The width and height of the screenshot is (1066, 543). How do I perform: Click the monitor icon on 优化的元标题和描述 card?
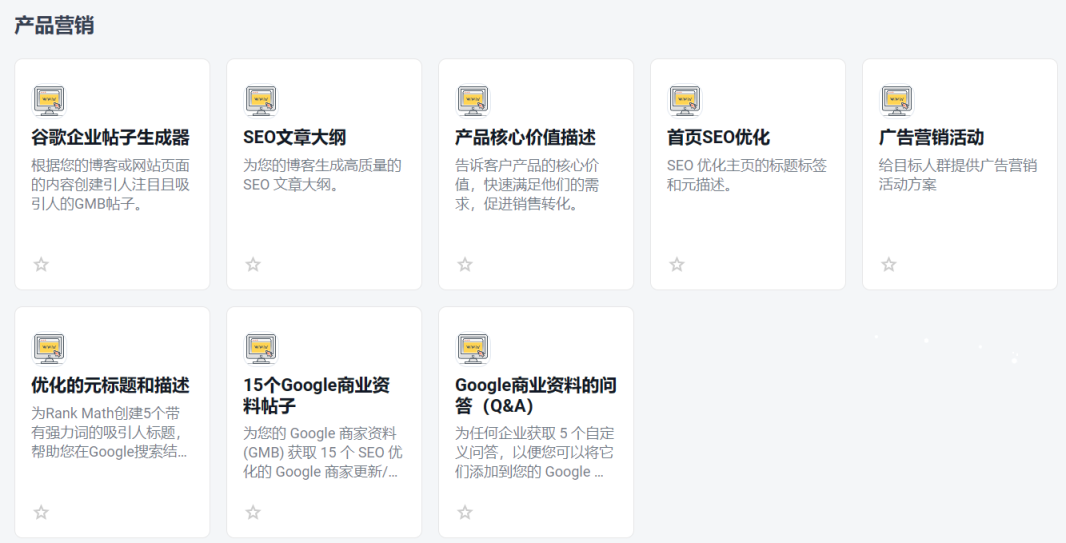tap(49, 348)
